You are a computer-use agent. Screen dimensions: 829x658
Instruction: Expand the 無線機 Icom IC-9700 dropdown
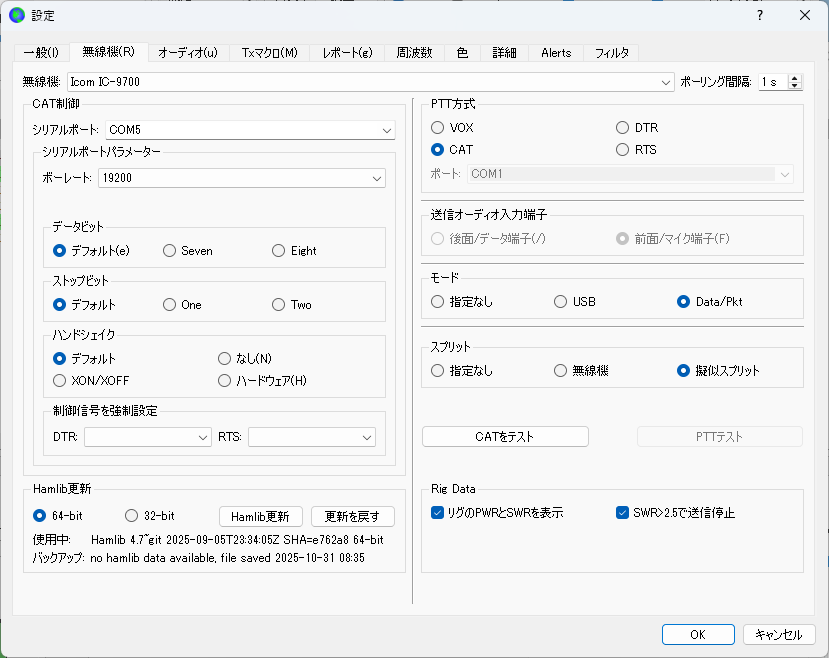tap(371, 82)
